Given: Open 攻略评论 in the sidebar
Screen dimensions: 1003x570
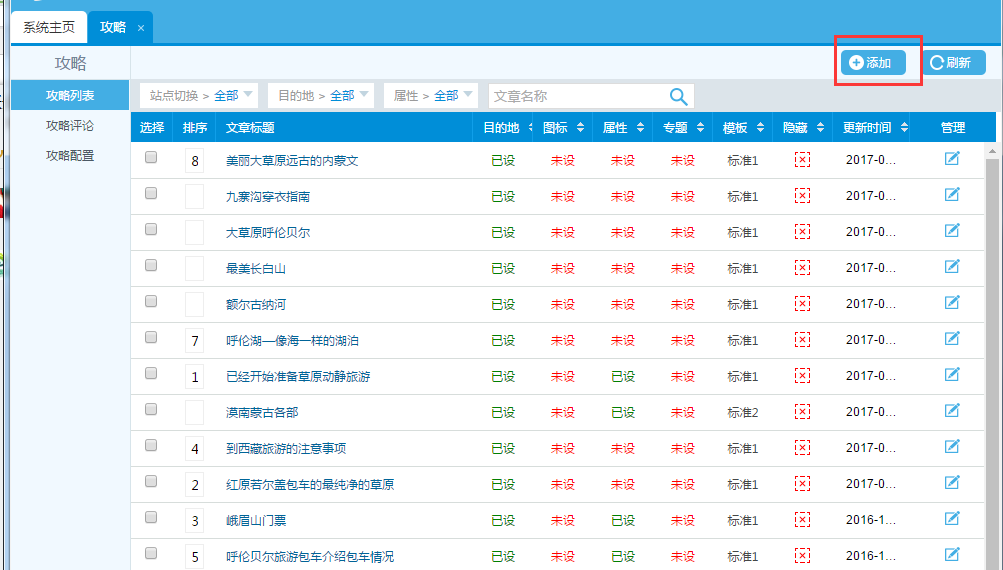Looking at the screenshot, I should coord(70,125).
